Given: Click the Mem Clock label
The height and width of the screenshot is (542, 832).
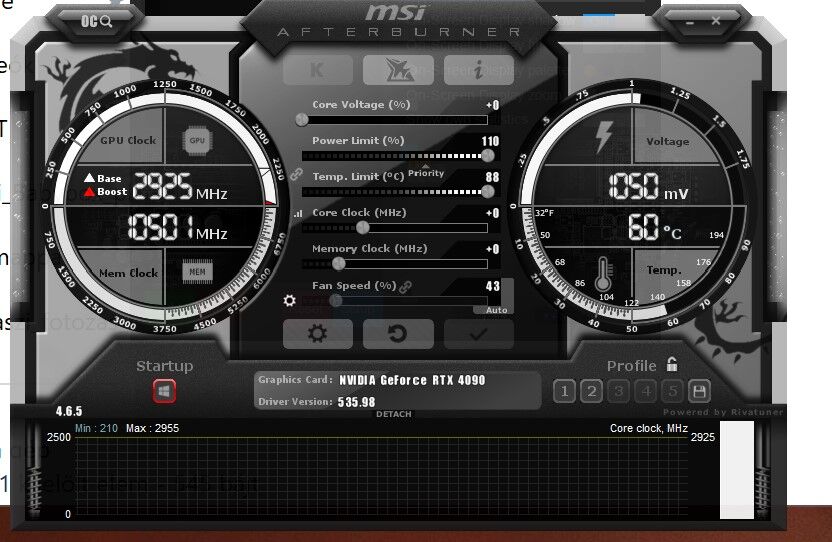Looking at the screenshot, I should click(x=128, y=273).
